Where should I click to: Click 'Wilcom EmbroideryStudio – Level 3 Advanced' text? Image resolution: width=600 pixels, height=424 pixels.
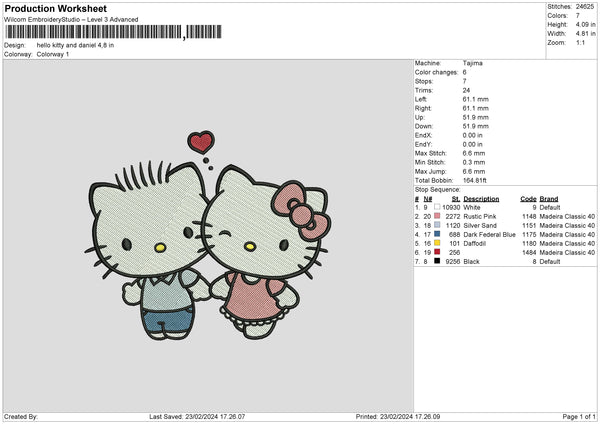tap(71, 20)
